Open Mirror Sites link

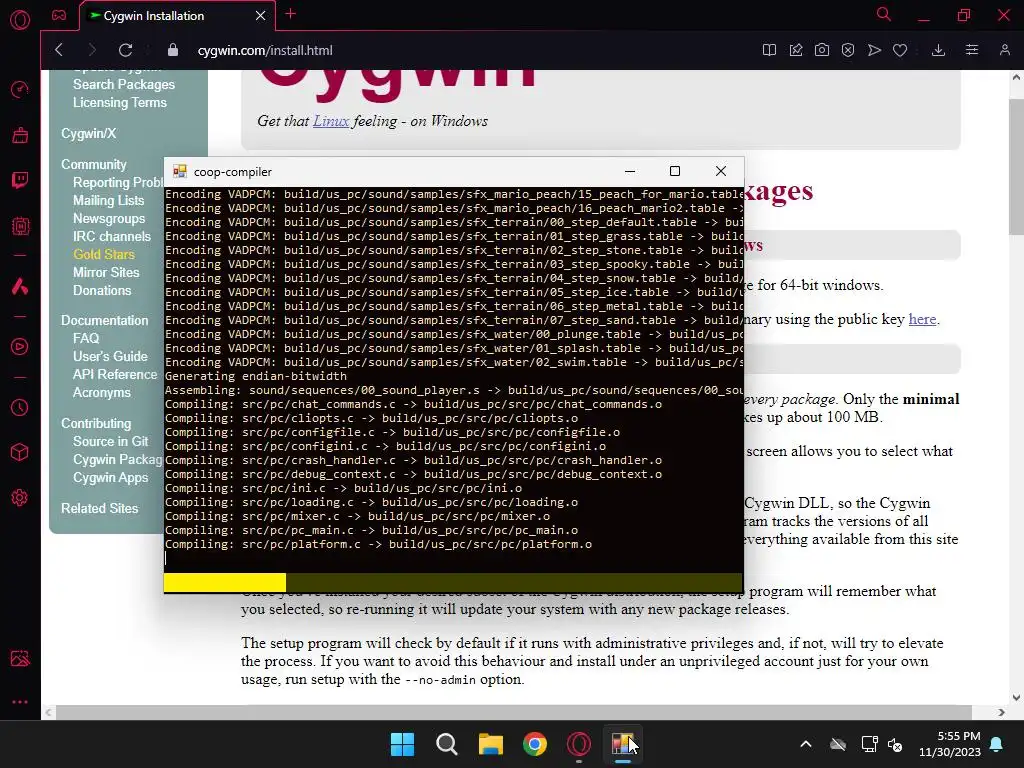tap(106, 272)
